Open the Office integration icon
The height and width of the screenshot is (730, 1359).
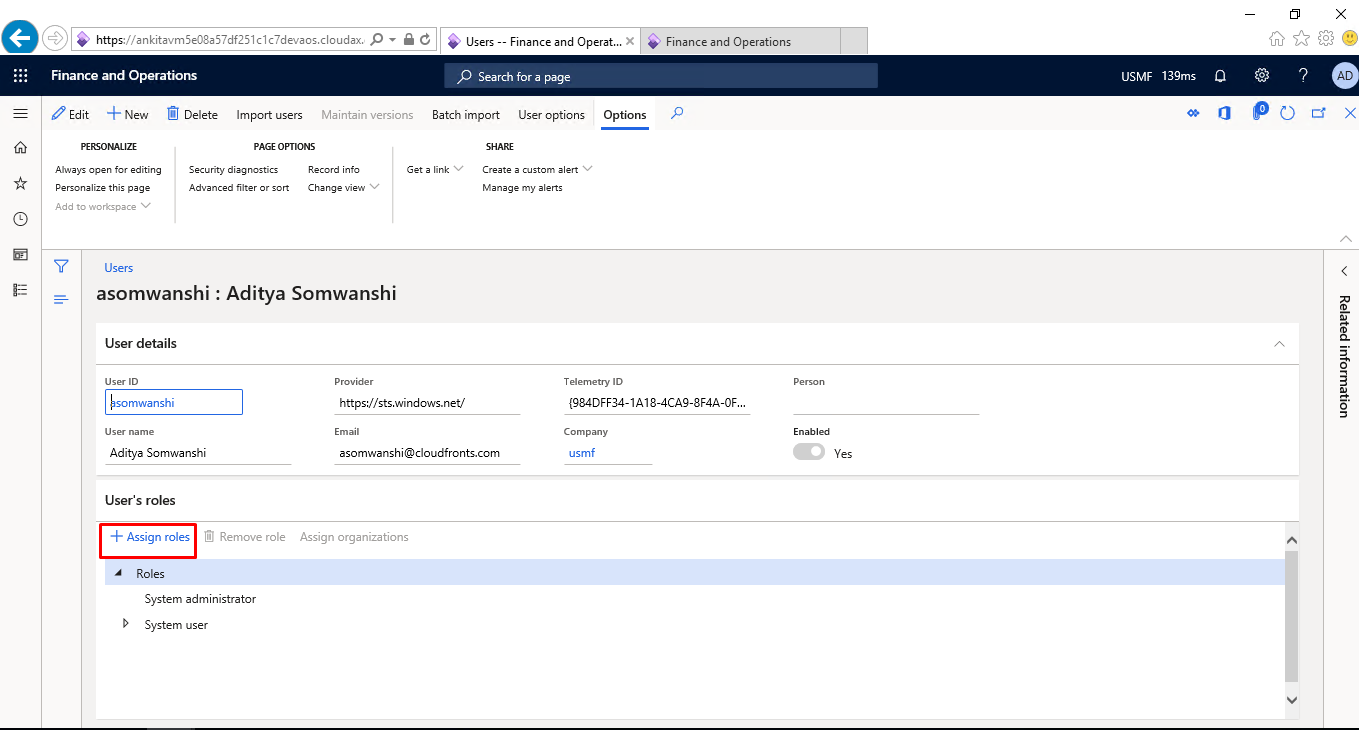[x=1224, y=114]
